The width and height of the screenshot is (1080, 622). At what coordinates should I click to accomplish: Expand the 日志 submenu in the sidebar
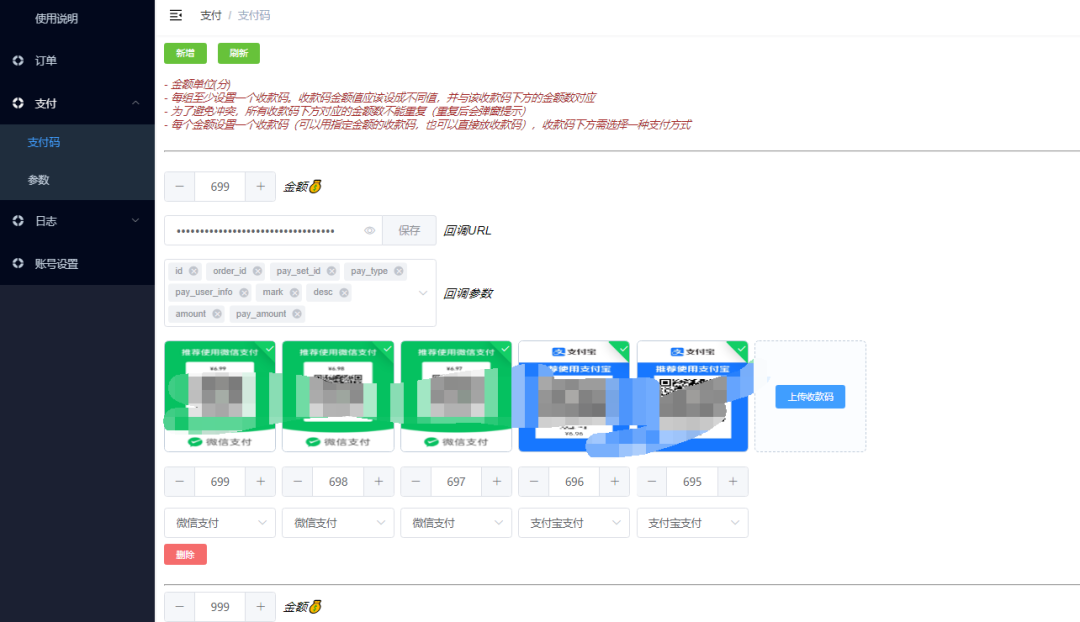point(135,220)
